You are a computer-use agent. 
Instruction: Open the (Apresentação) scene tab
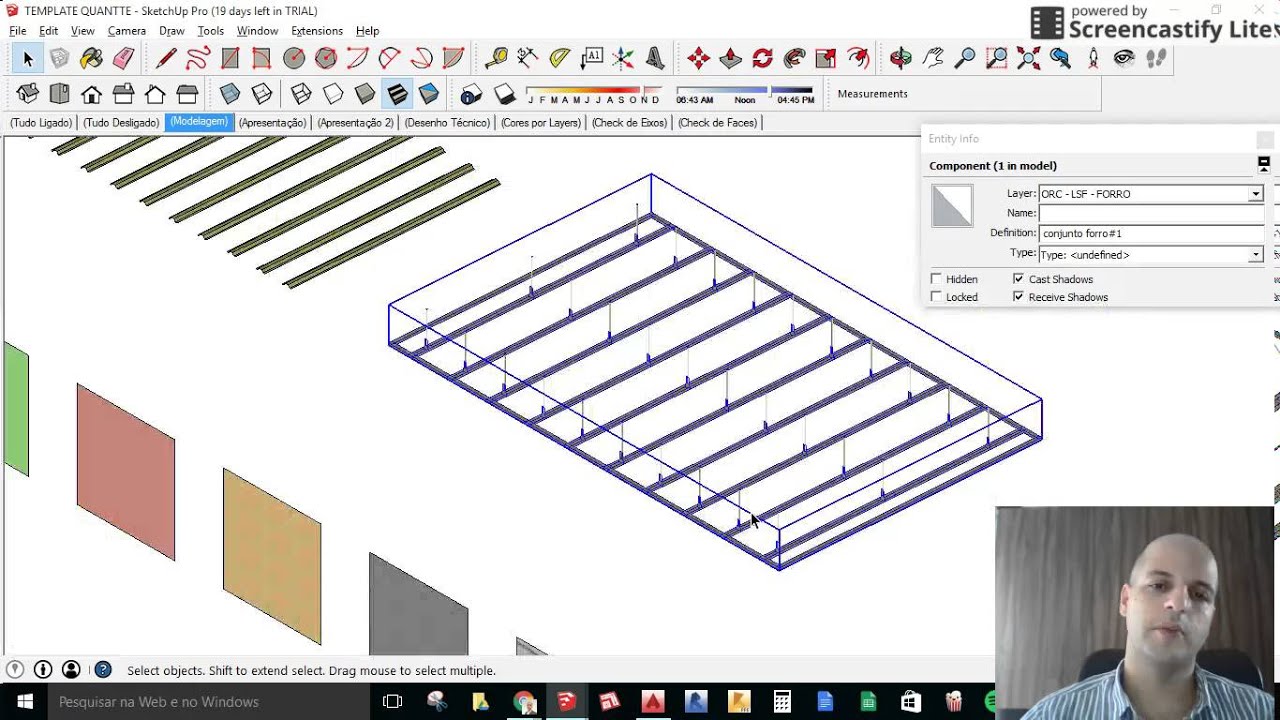point(272,123)
